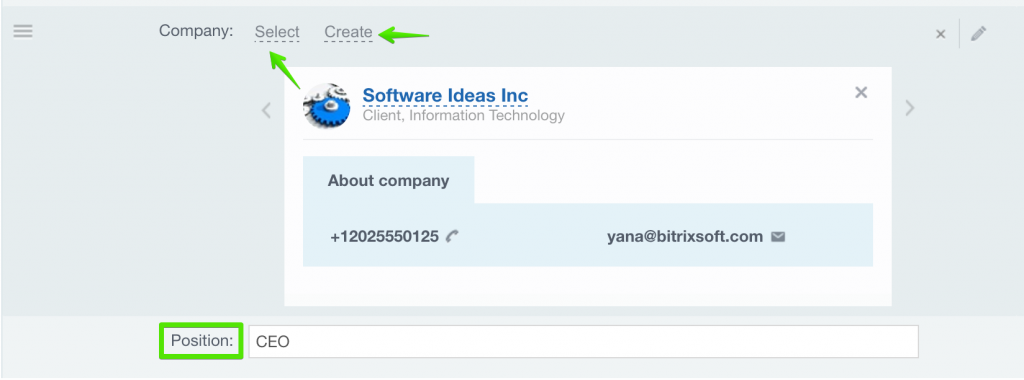Open the Software Ideas Inc company link
Image resolution: width=1024 pixels, height=380 pixels.
tap(445, 95)
